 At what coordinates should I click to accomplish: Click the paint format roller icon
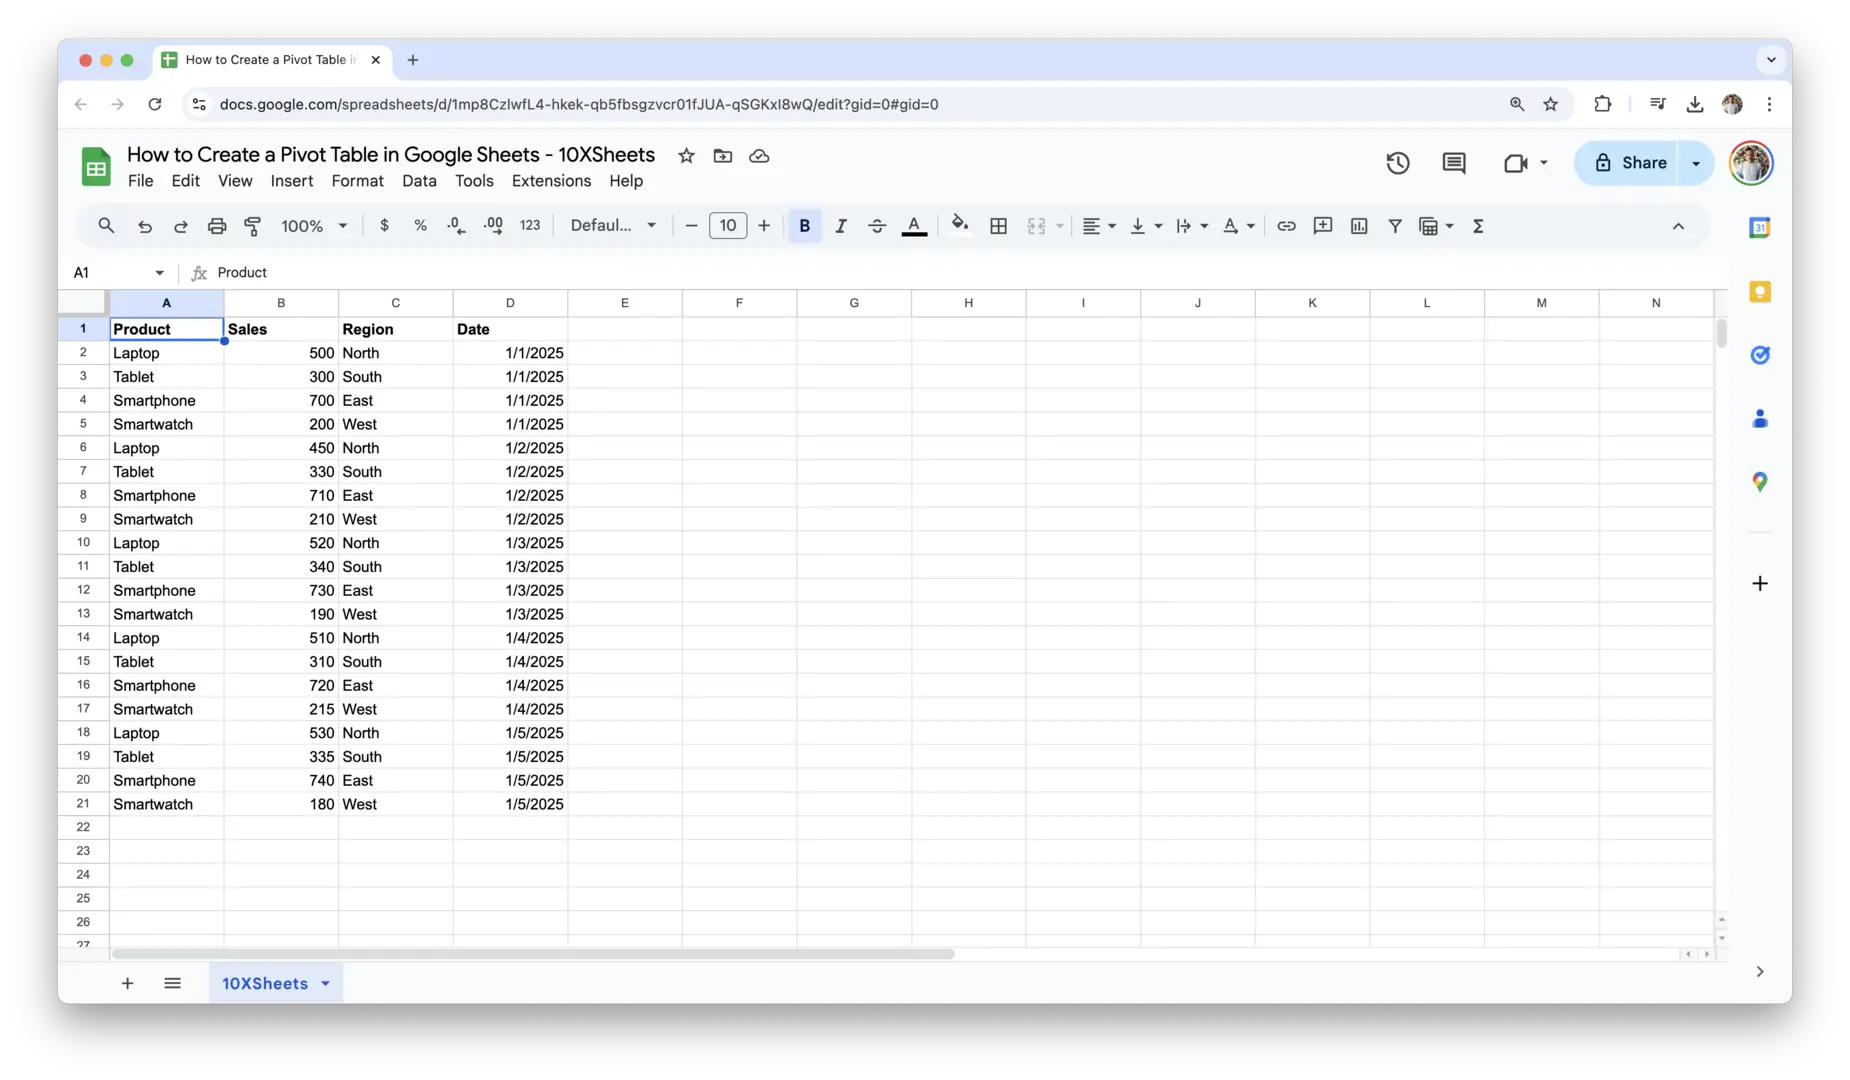pyautogui.click(x=253, y=226)
